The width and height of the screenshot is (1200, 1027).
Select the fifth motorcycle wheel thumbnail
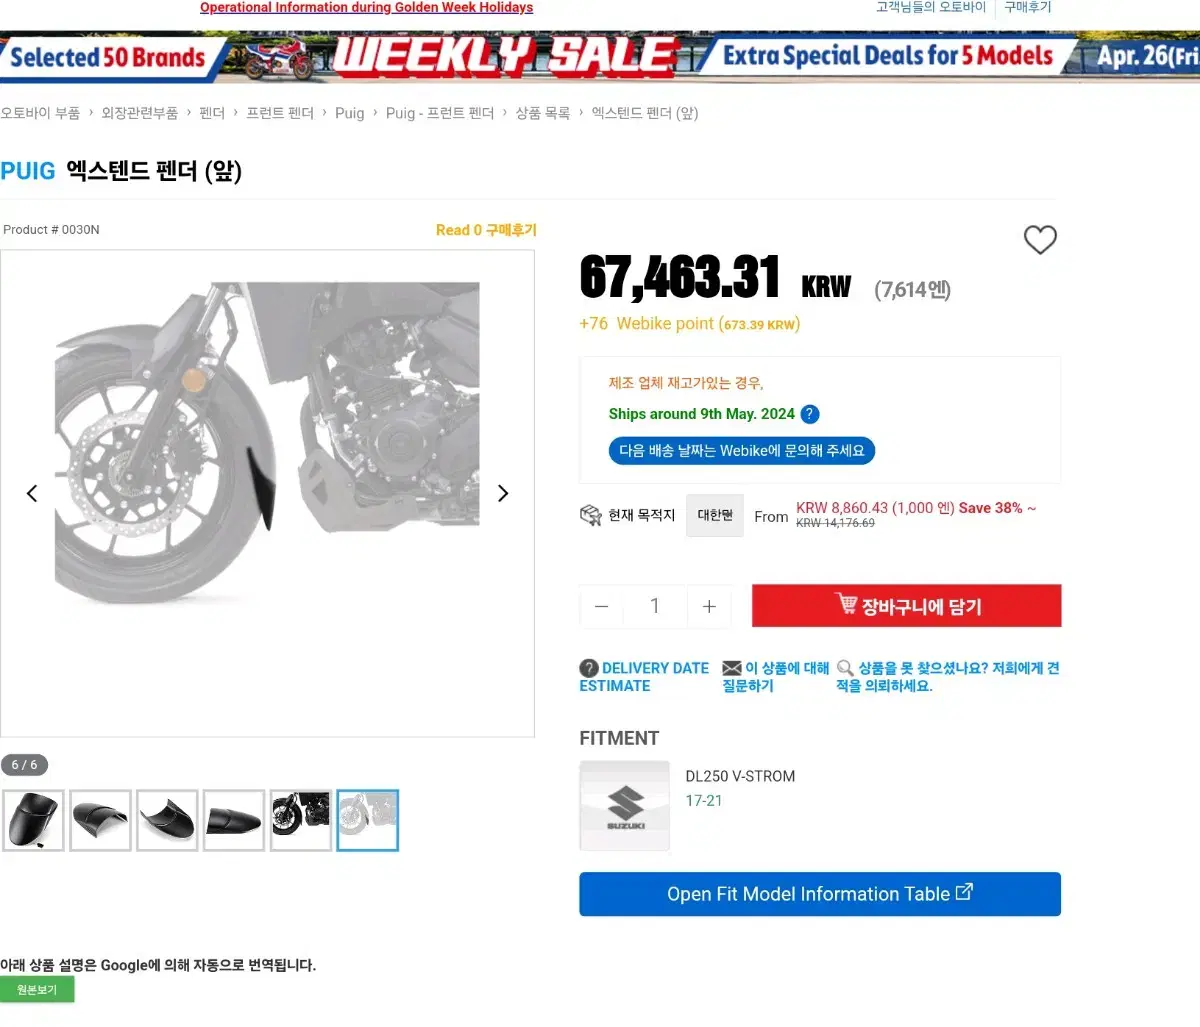click(300, 820)
